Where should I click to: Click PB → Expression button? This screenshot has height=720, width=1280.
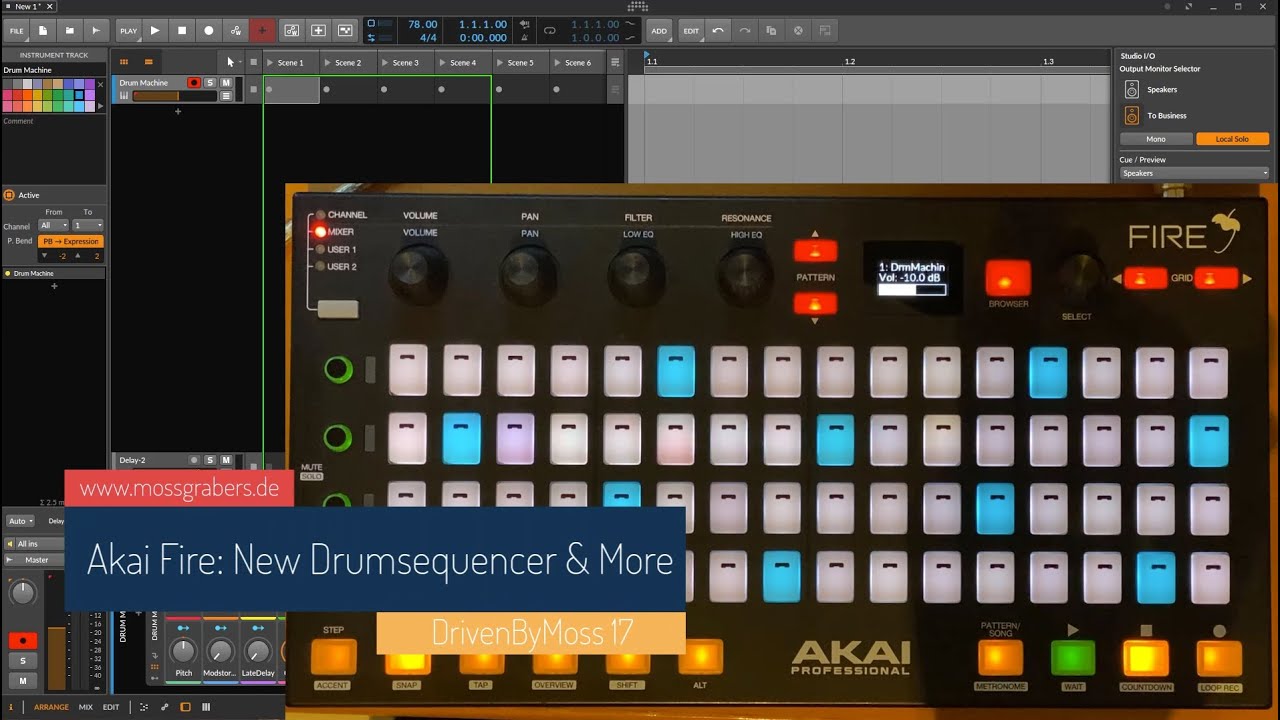tap(70, 241)
